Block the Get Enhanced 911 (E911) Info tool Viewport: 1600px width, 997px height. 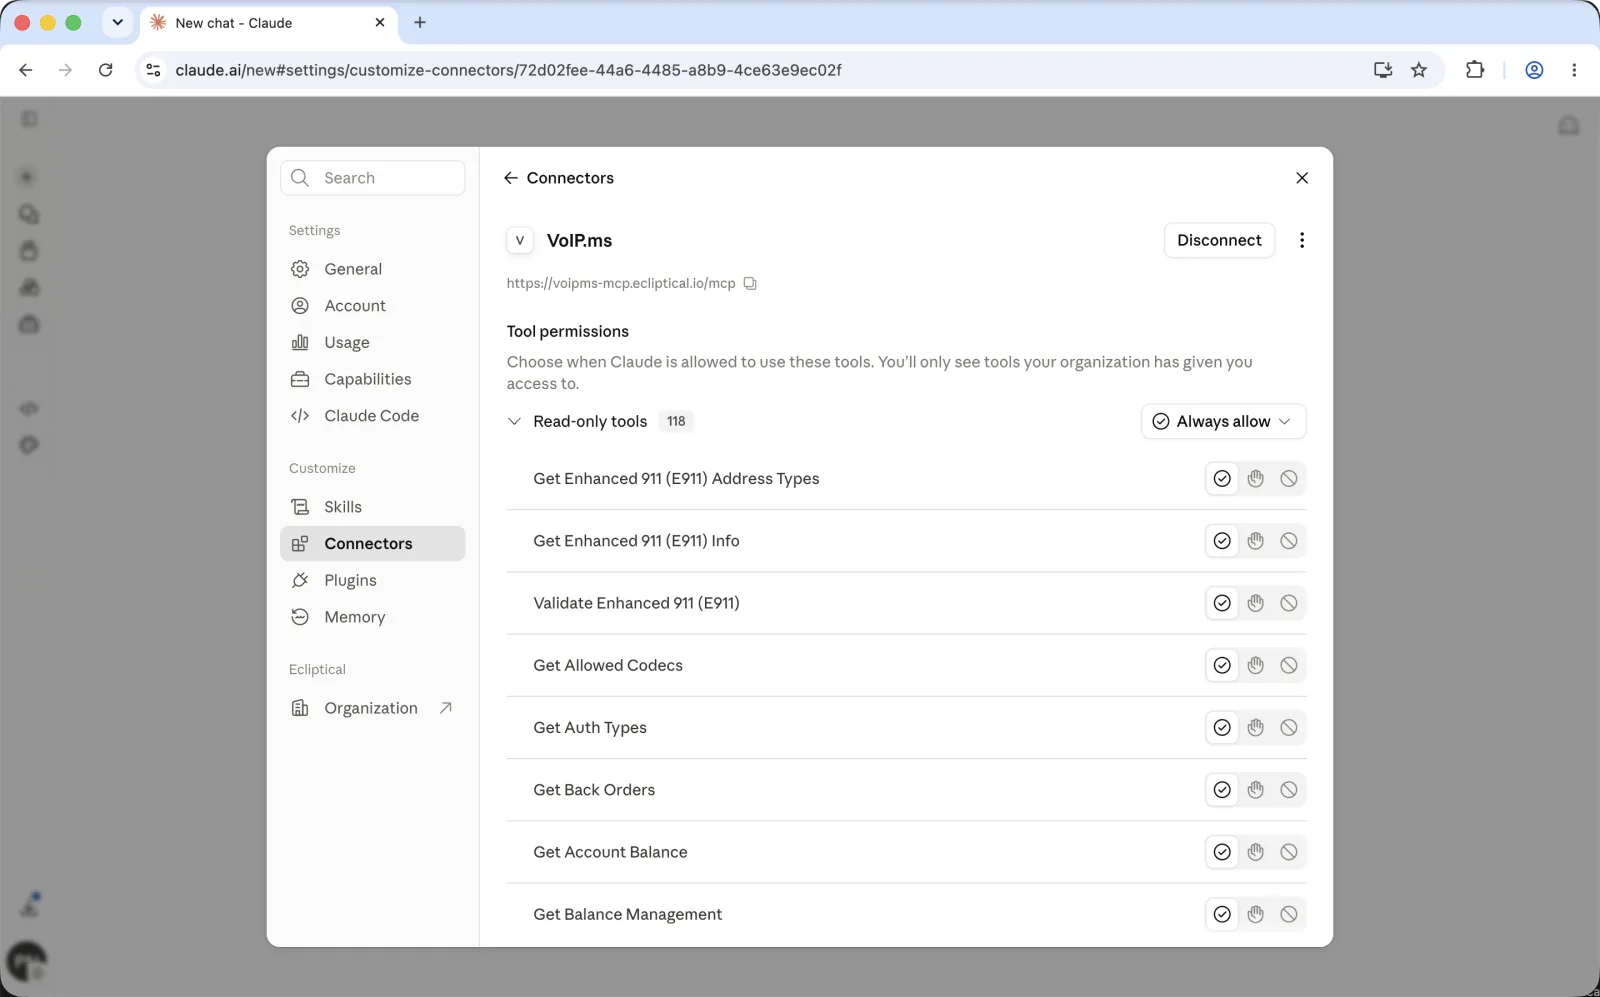point(1289,541)
